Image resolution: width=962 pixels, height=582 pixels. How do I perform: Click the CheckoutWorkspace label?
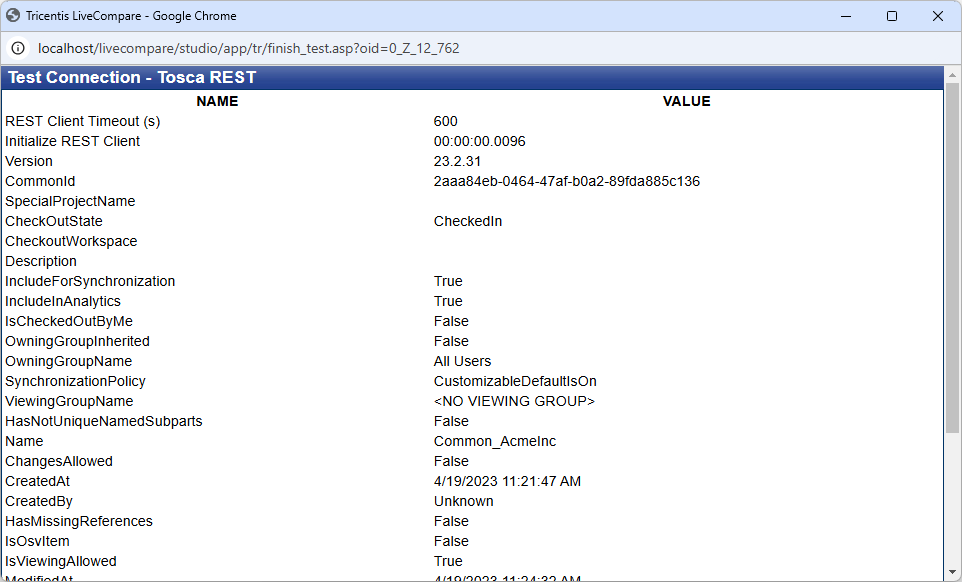point(71,242)
